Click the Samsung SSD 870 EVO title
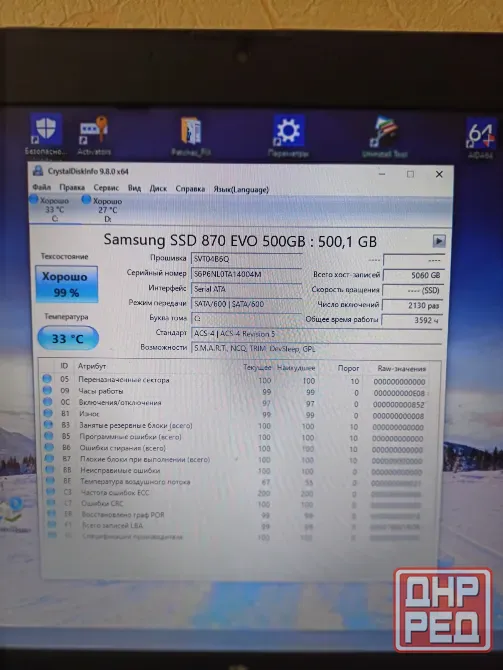This screenshot has height=670, width=503. coord(240,241)
